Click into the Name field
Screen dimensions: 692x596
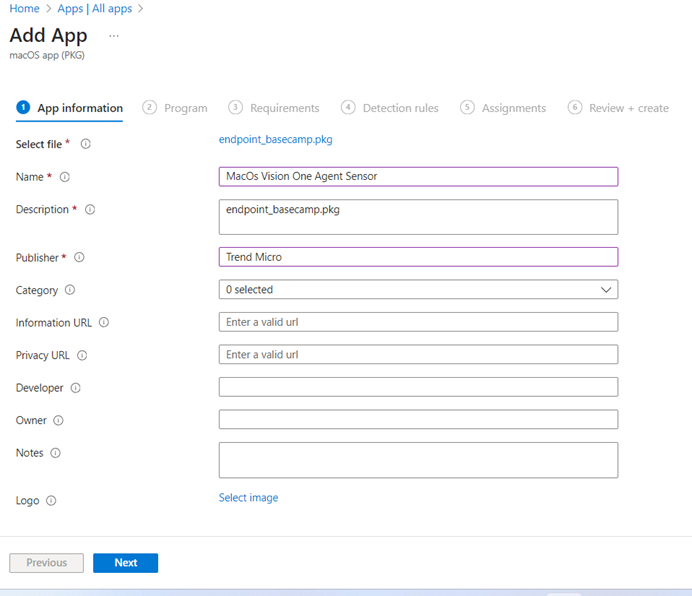tap(418, 177)
